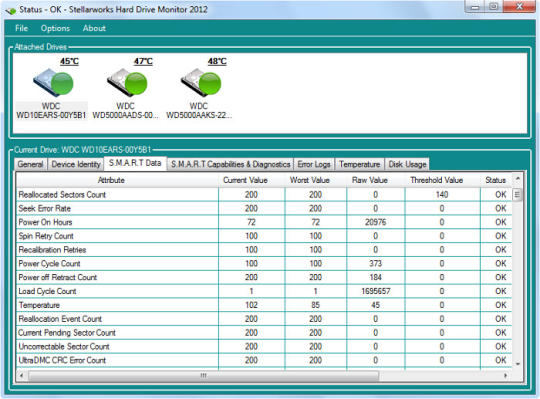
Task: Click the vertical scrollbar thumb
Action: click(517, 195)
